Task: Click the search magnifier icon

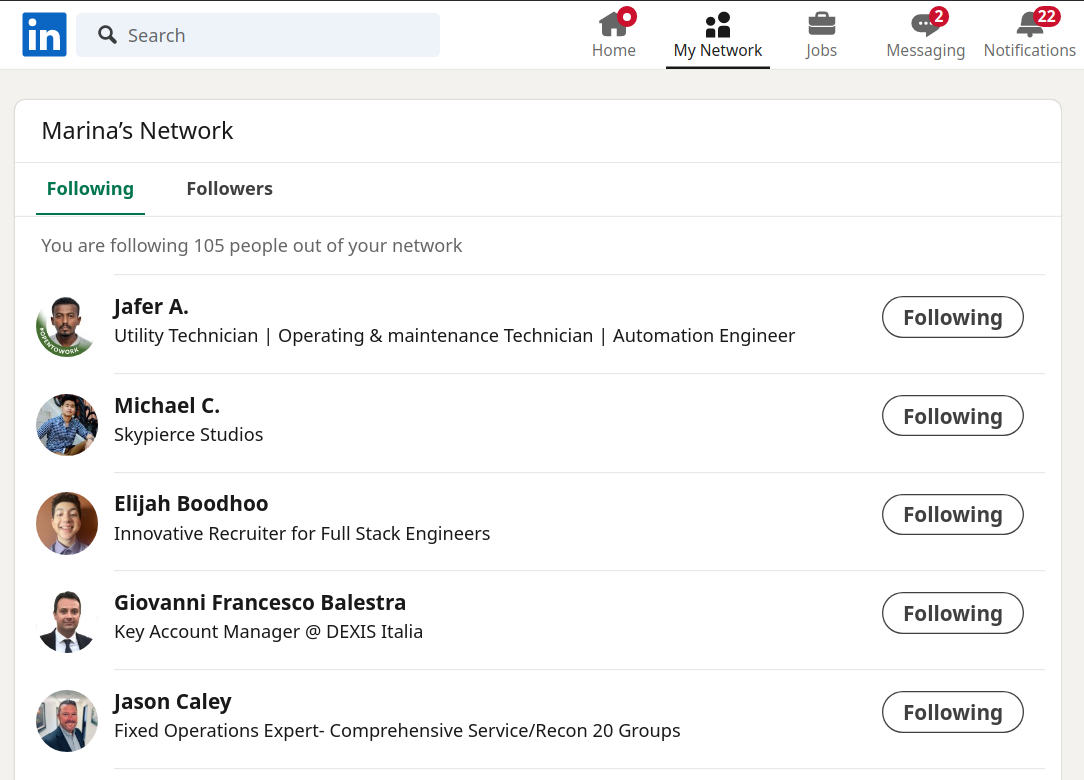Action: tap(107, 34)
